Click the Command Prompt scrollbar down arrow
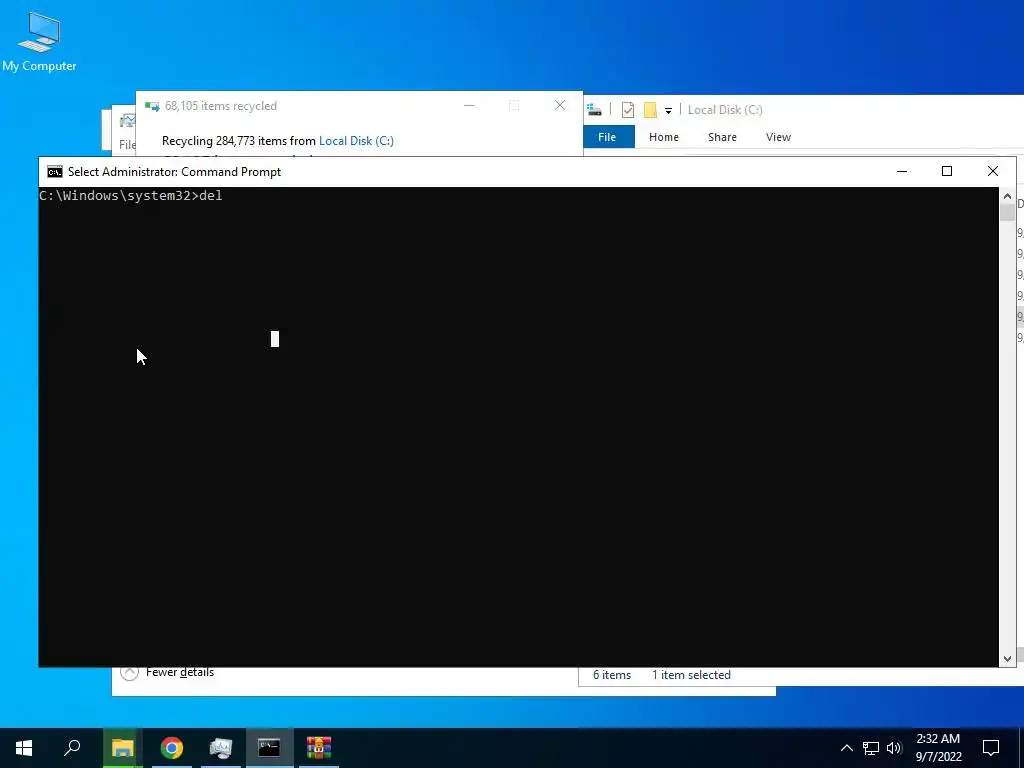The width and height of the screenshot is (1024, 768). pos(1007,659)
